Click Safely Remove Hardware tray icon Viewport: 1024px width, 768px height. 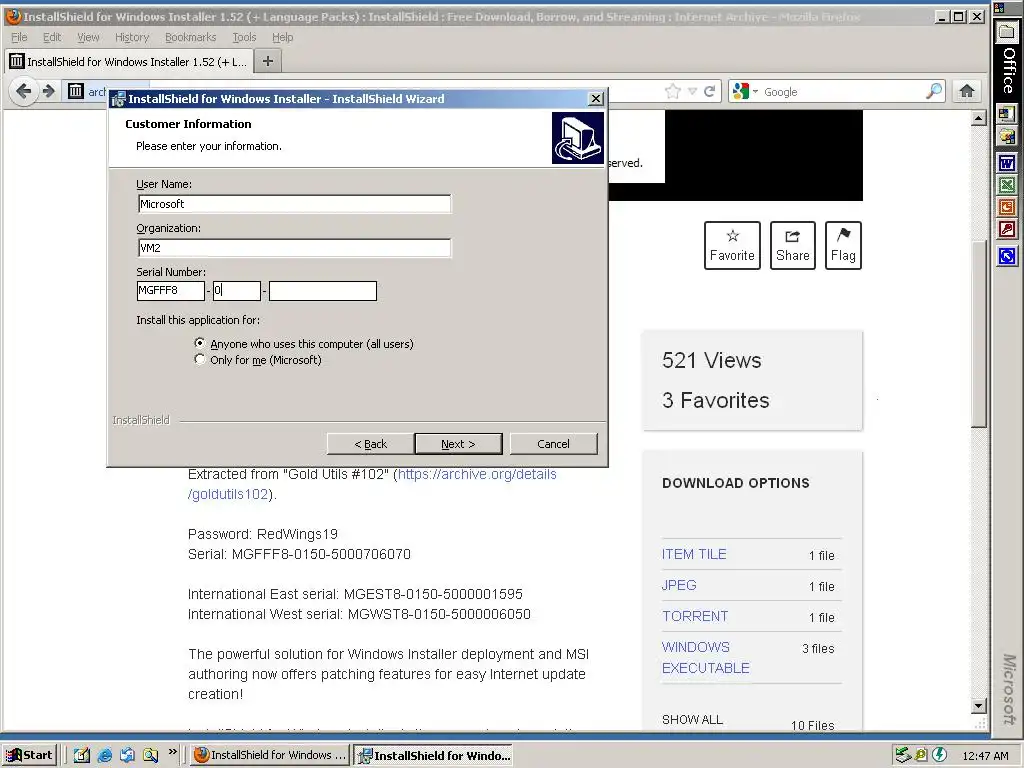[903, 755]
